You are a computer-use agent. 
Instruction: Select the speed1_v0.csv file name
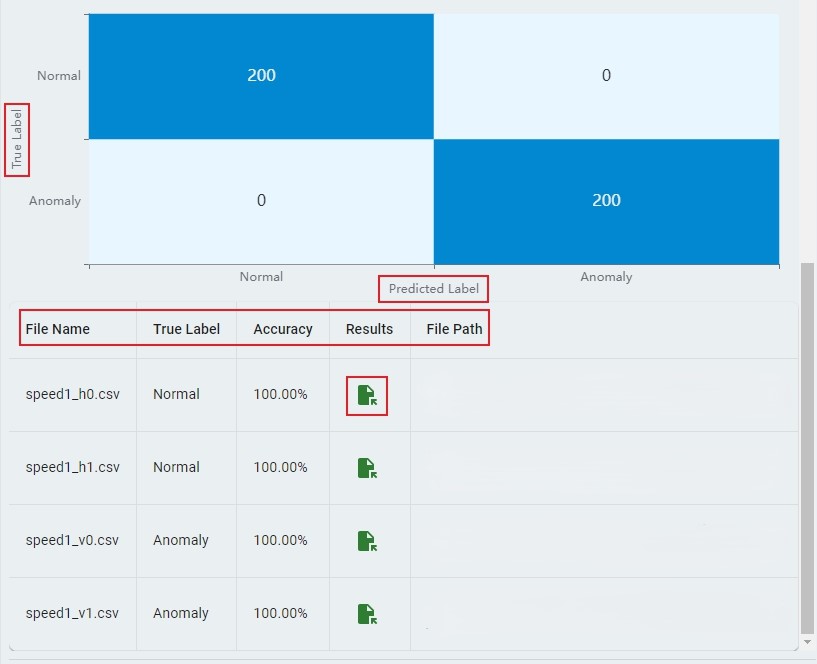[72, 541]
